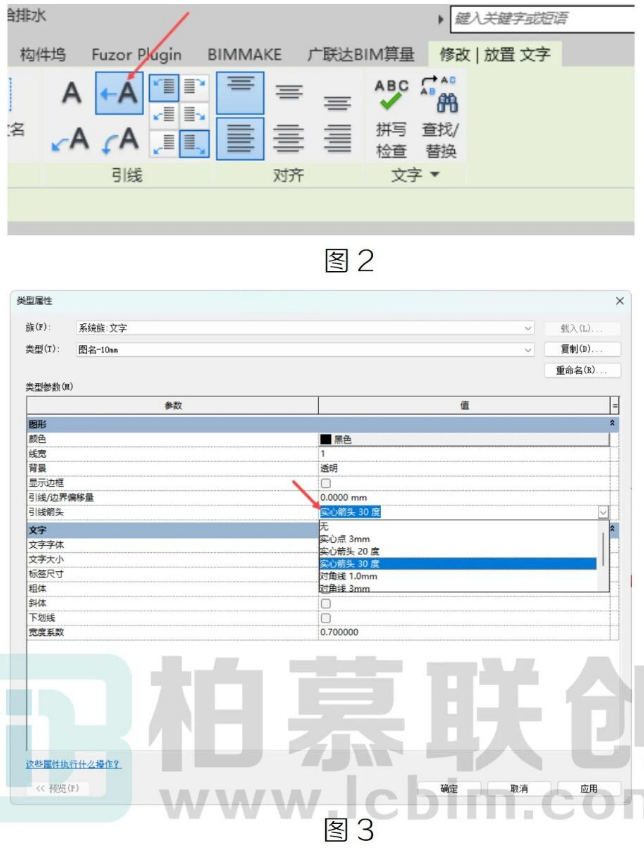Select 无 in the arrowhead list
Image resolution: width=644 pixels, height=848 pixels.
pyautogui.click(x=459, y=527)
